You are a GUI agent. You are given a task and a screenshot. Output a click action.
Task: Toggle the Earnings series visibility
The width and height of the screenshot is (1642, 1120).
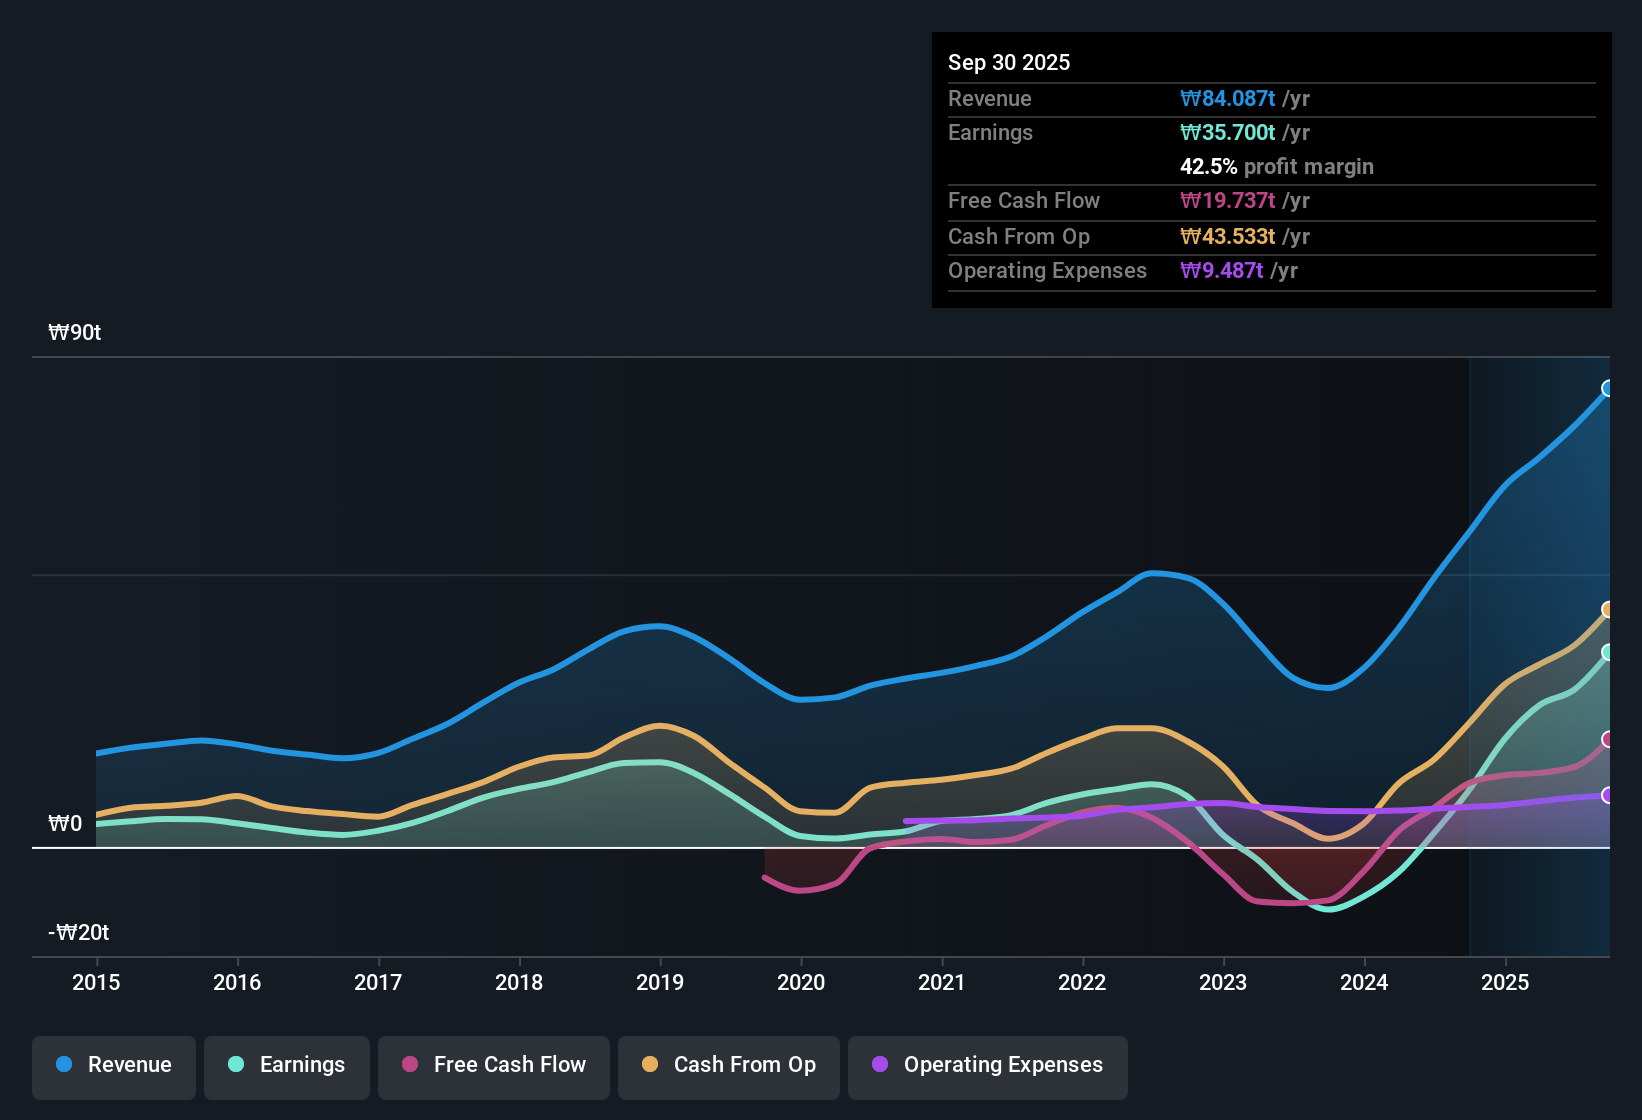[286, 1065]
